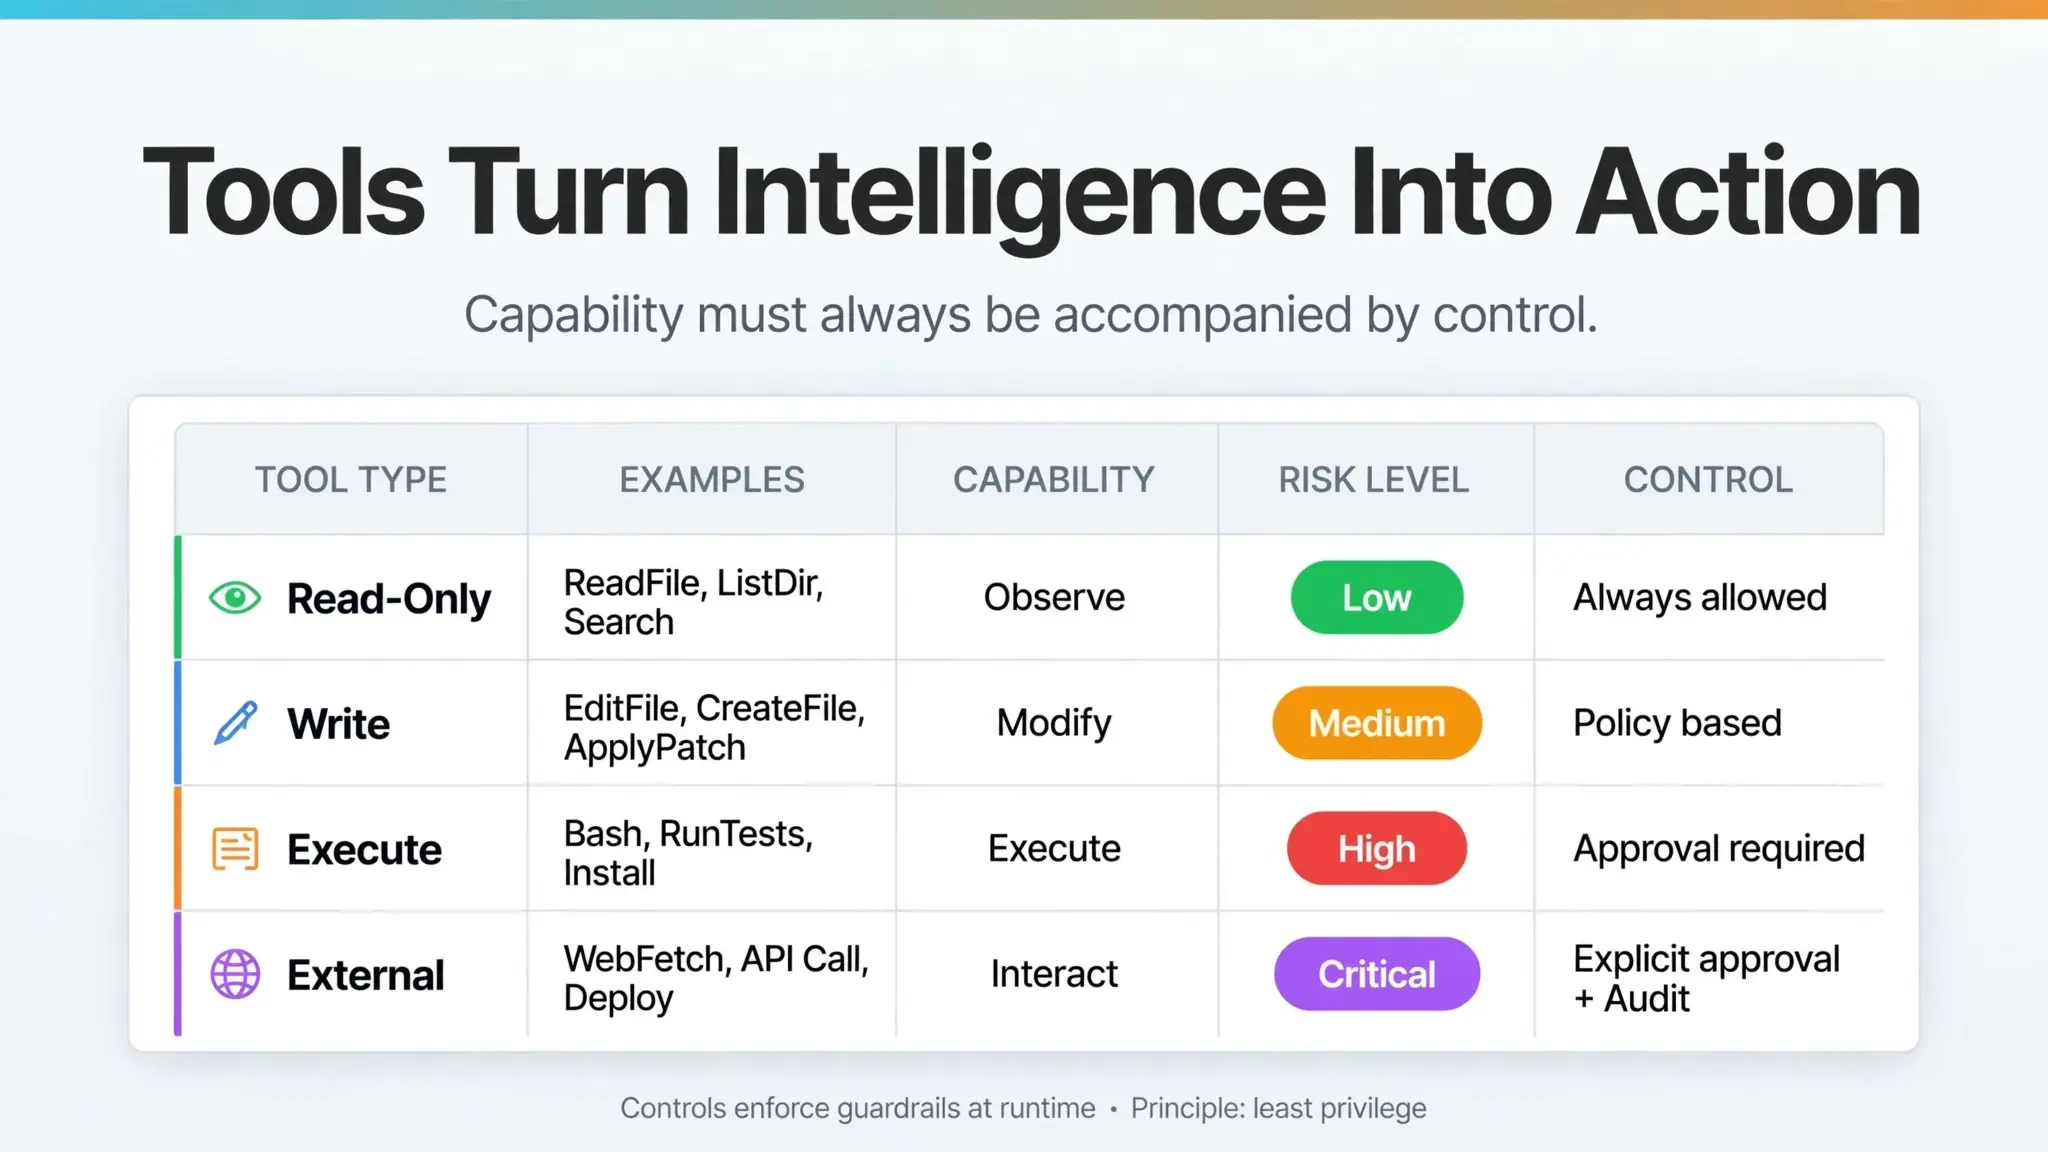Select the orange Medium risk badge
Image resolution: width=2048 pixels, height=1152 pixels.
(x=1376, y=722)
